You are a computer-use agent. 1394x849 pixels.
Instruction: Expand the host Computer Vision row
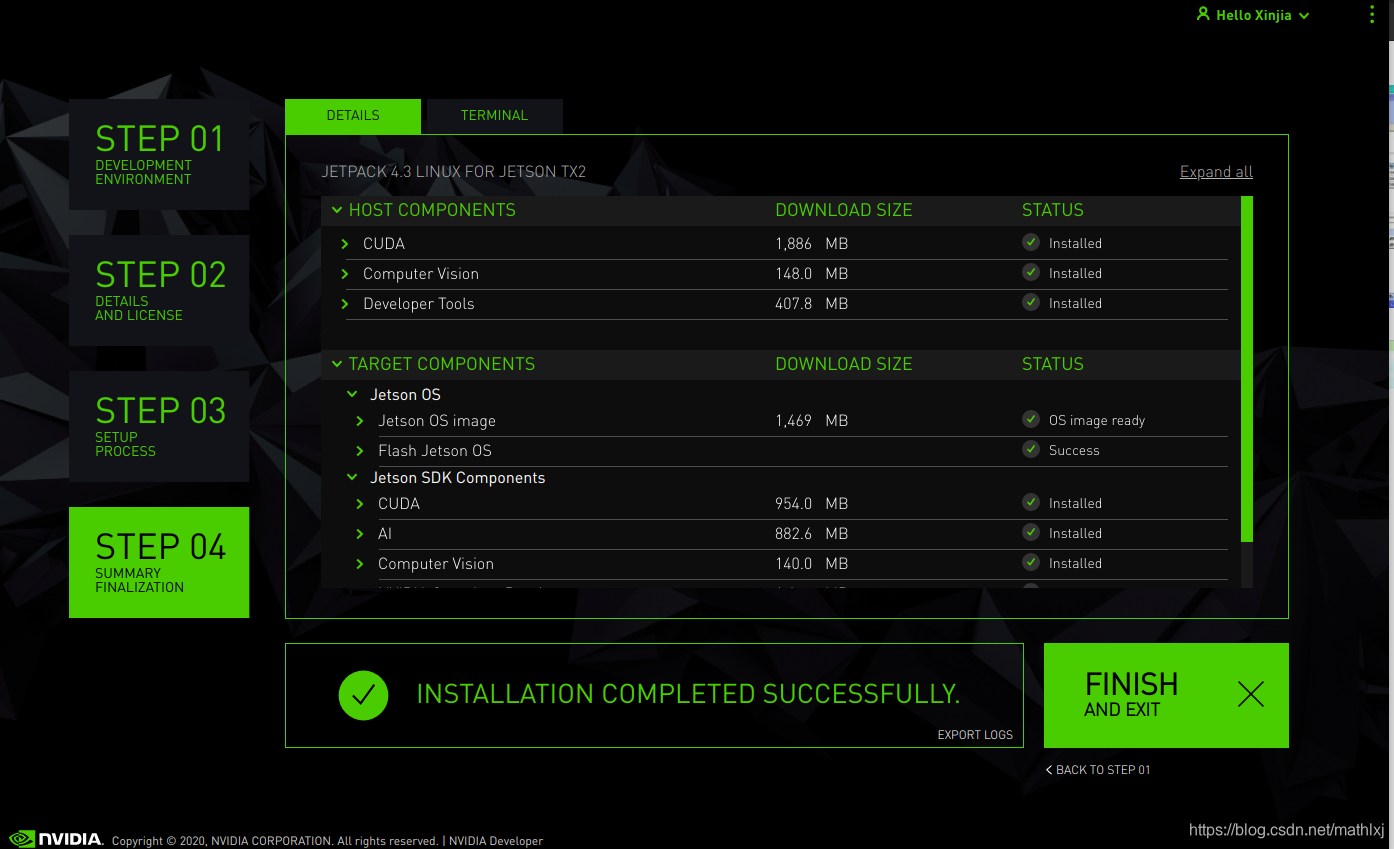[x=345, y=274]
